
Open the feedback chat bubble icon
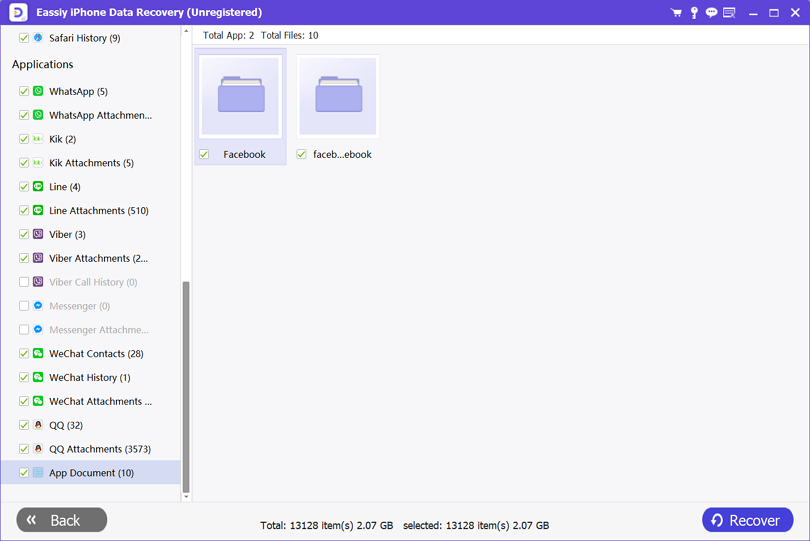tap(711, 12)
